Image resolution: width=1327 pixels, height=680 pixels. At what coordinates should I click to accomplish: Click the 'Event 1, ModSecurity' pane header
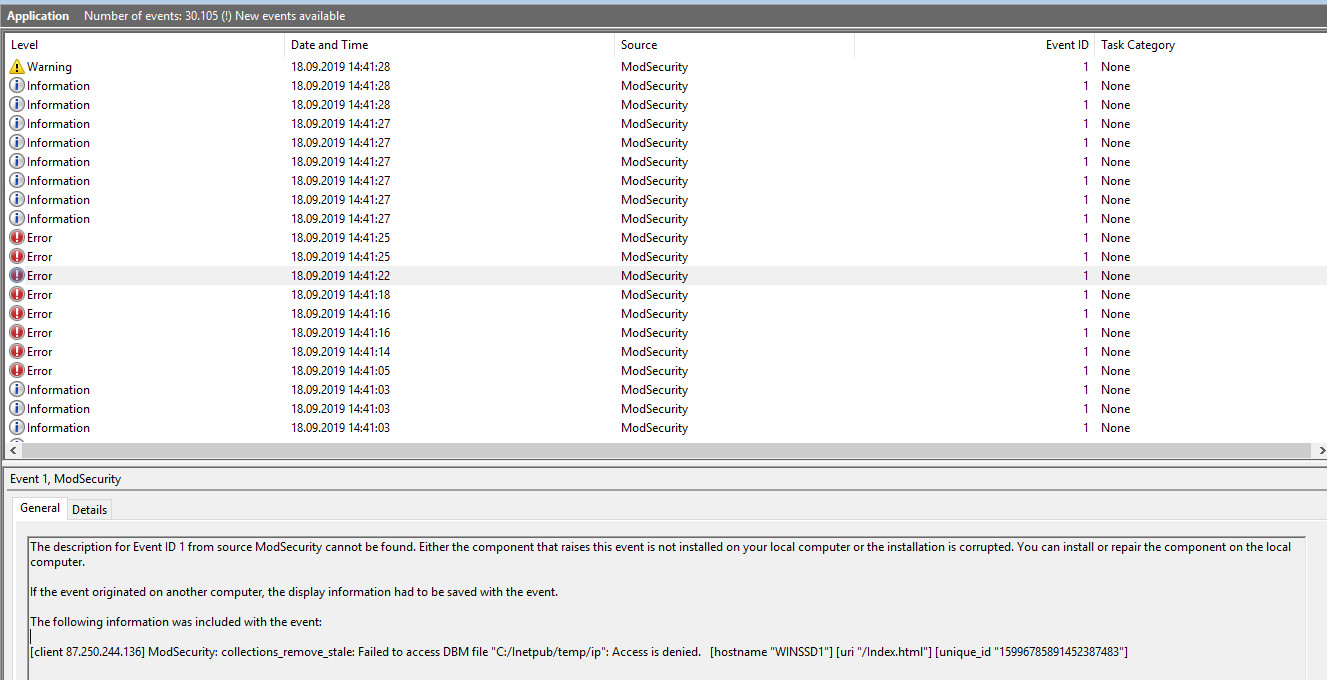pos(66,479)
